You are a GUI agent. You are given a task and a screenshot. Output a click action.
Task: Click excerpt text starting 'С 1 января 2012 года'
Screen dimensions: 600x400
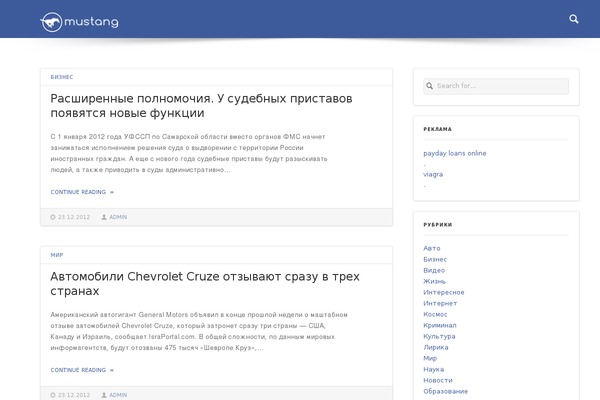click(189, 153)
